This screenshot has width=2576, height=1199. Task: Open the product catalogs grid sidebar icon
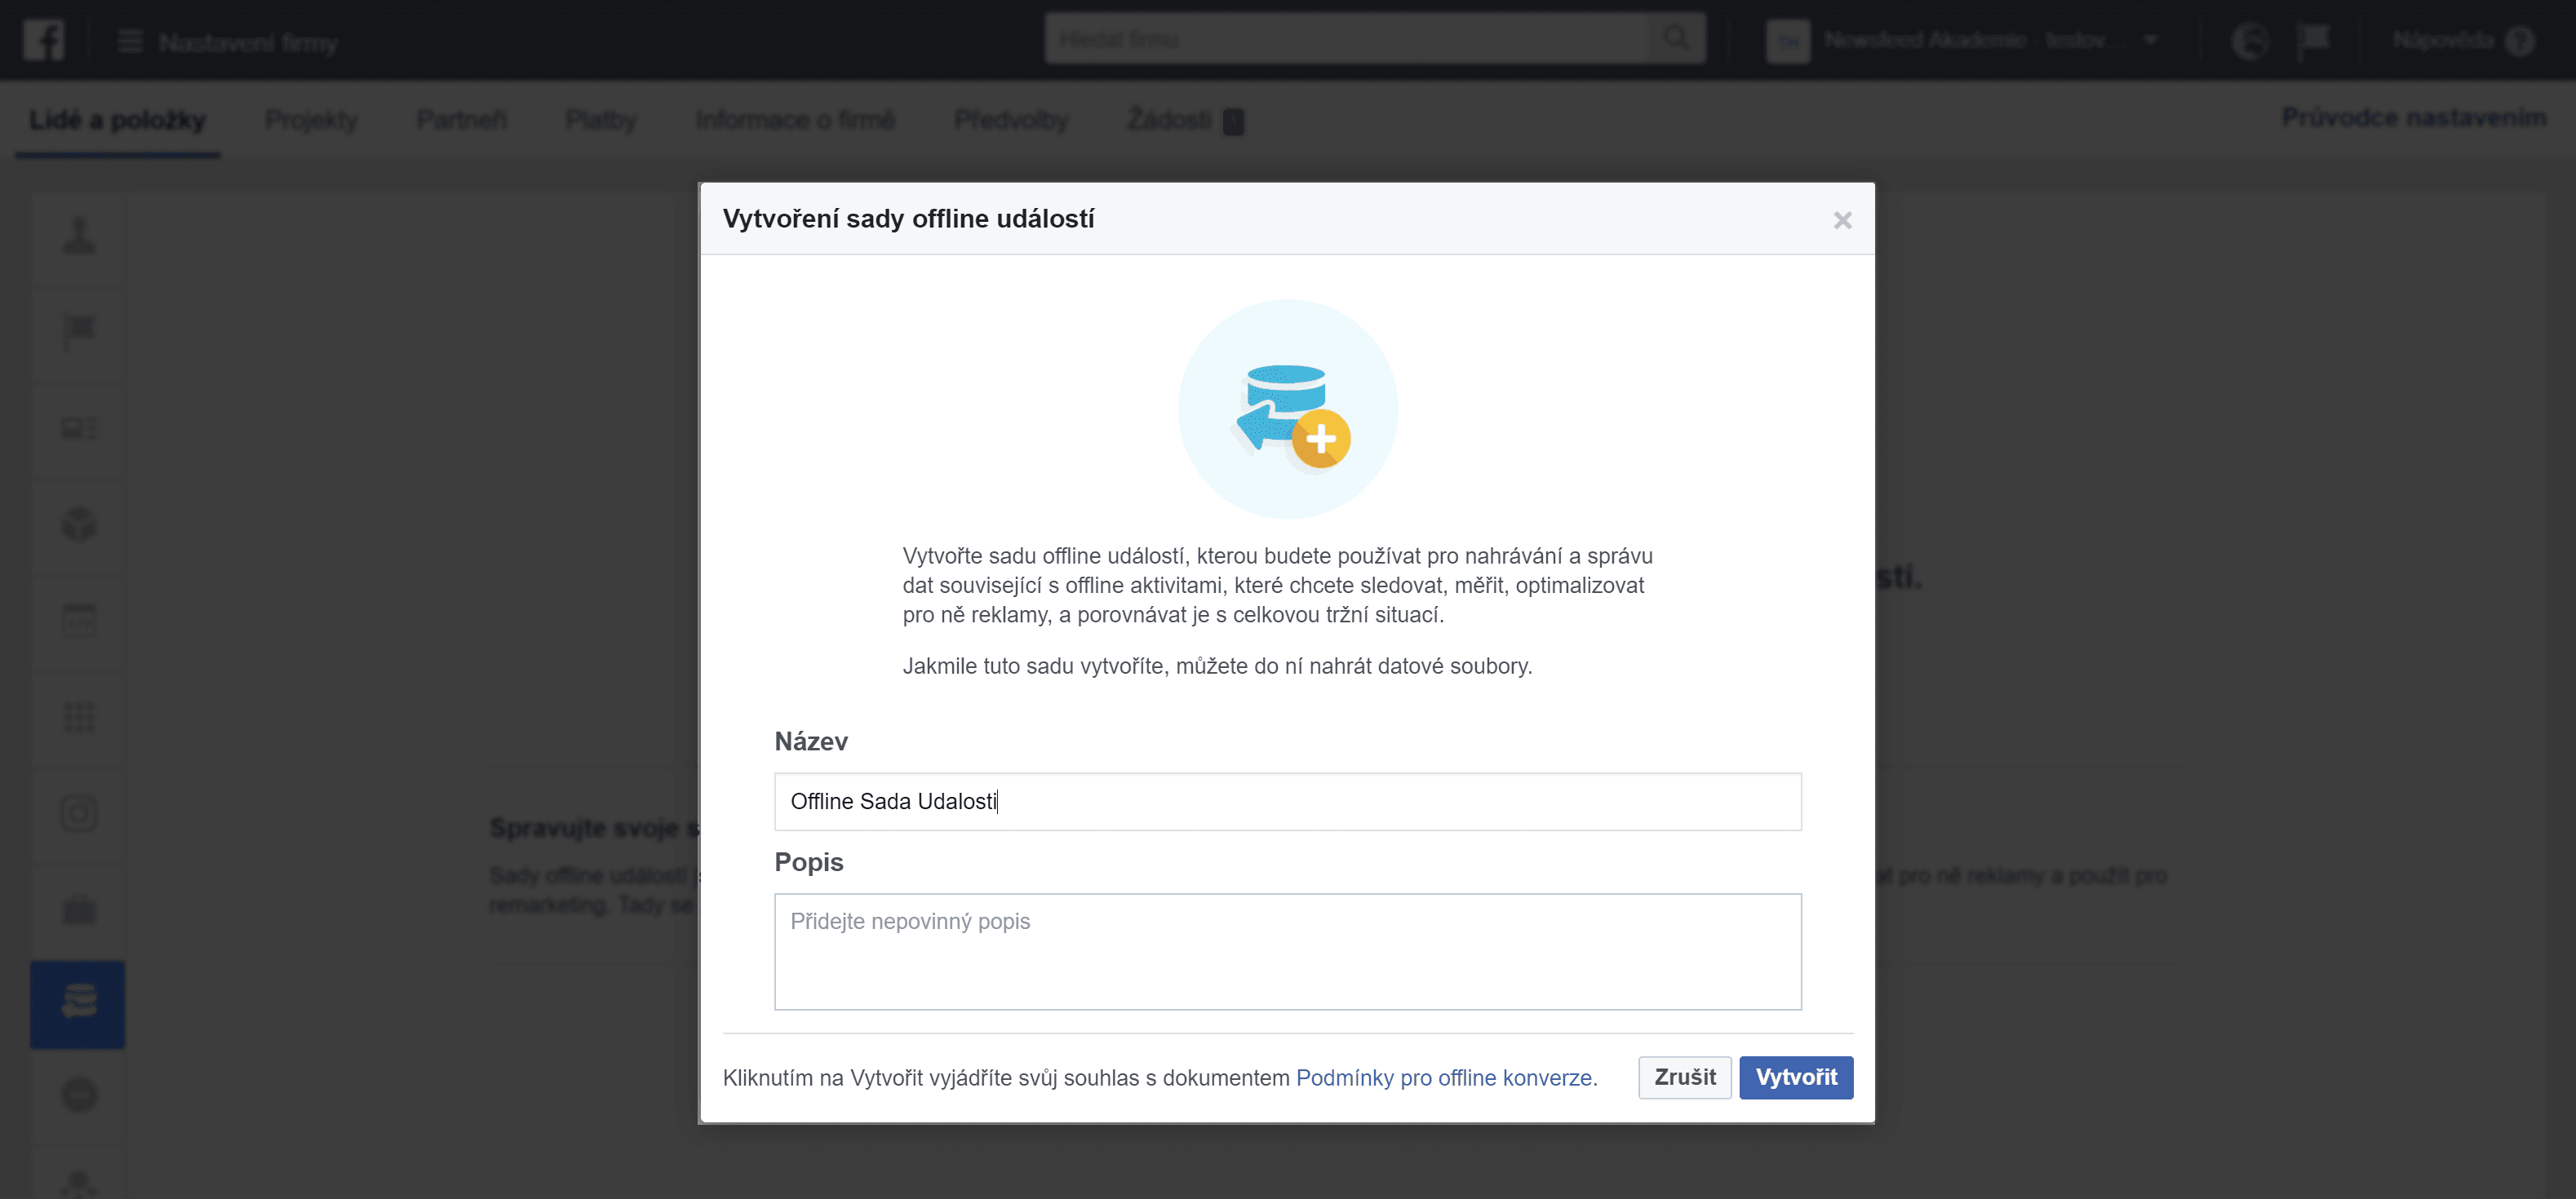coord(79,717)
